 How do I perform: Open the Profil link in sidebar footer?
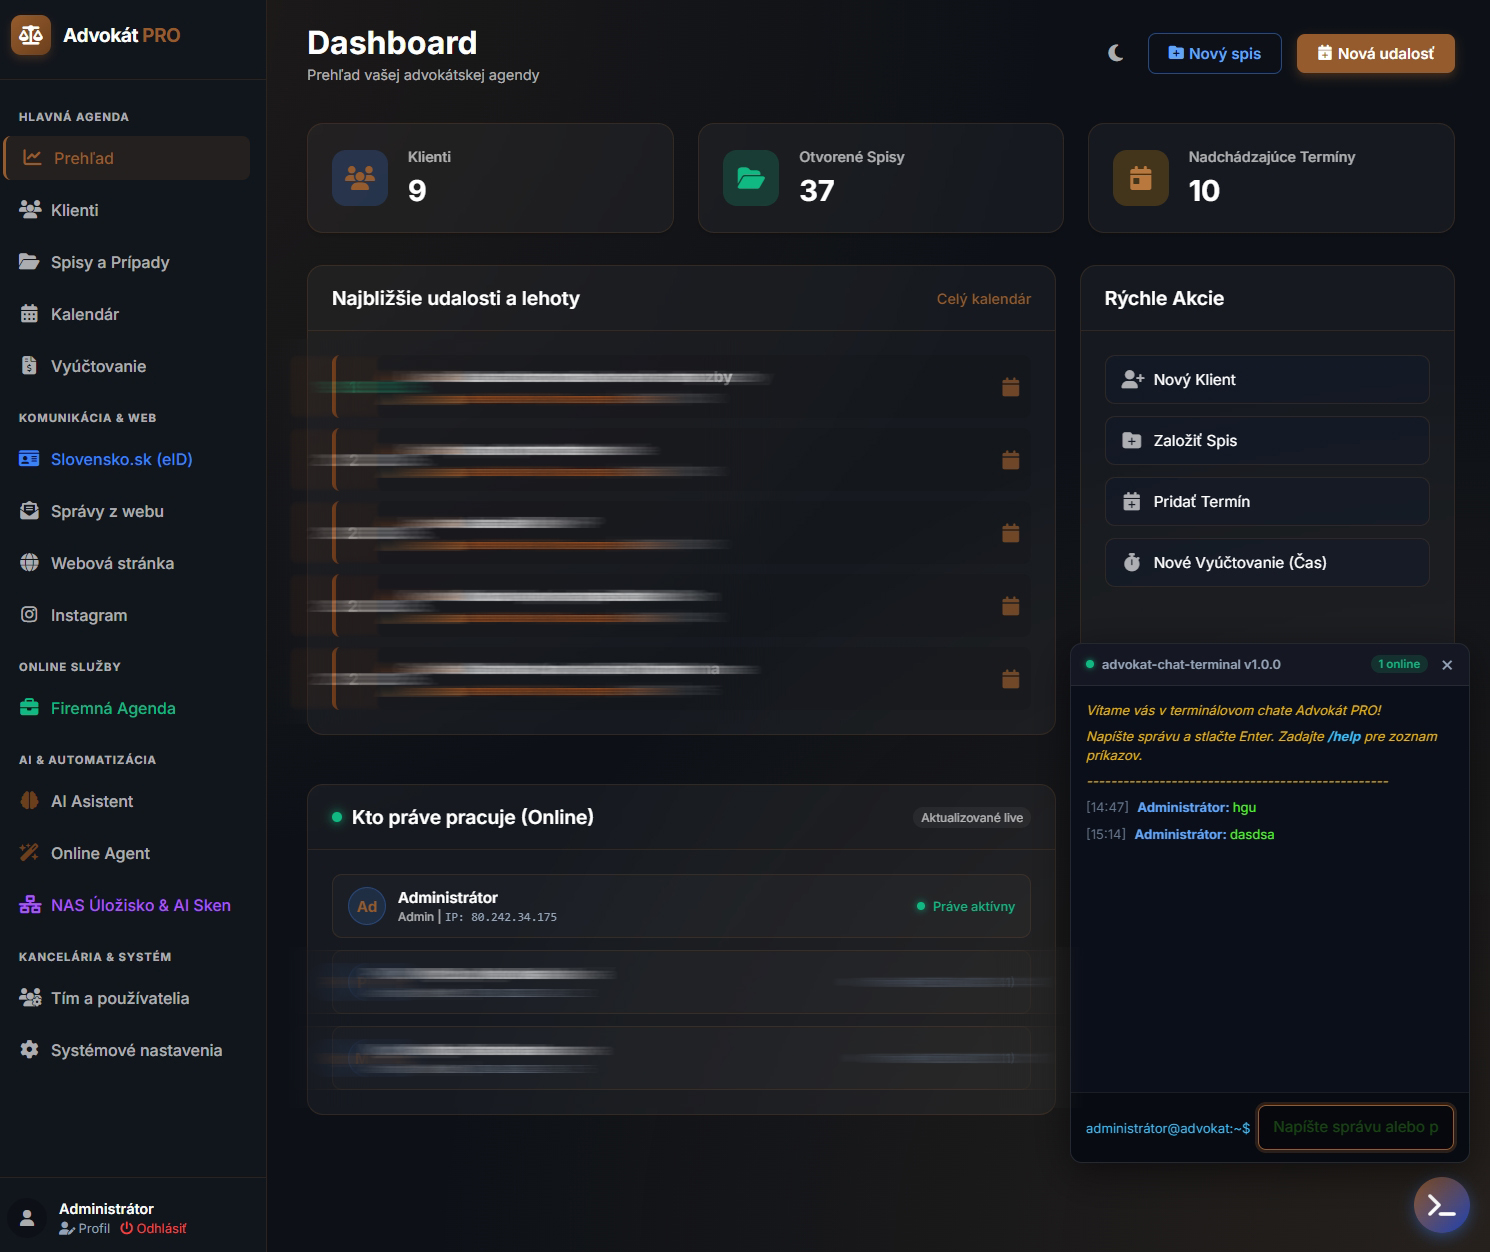[85, 1228]
